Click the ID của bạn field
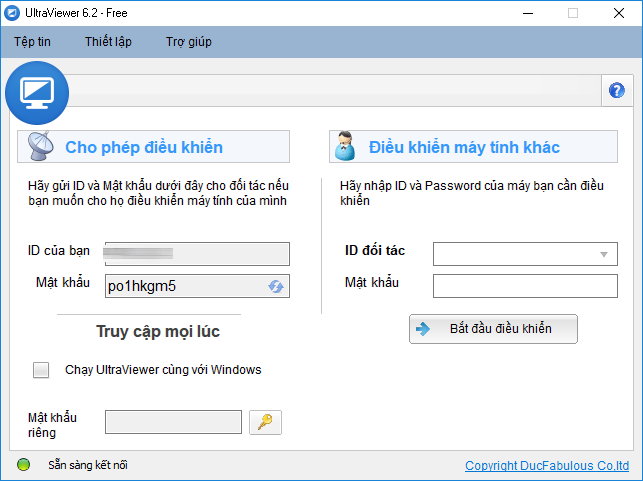This screenshot has height=481, width=643. [x=197, y=254]
